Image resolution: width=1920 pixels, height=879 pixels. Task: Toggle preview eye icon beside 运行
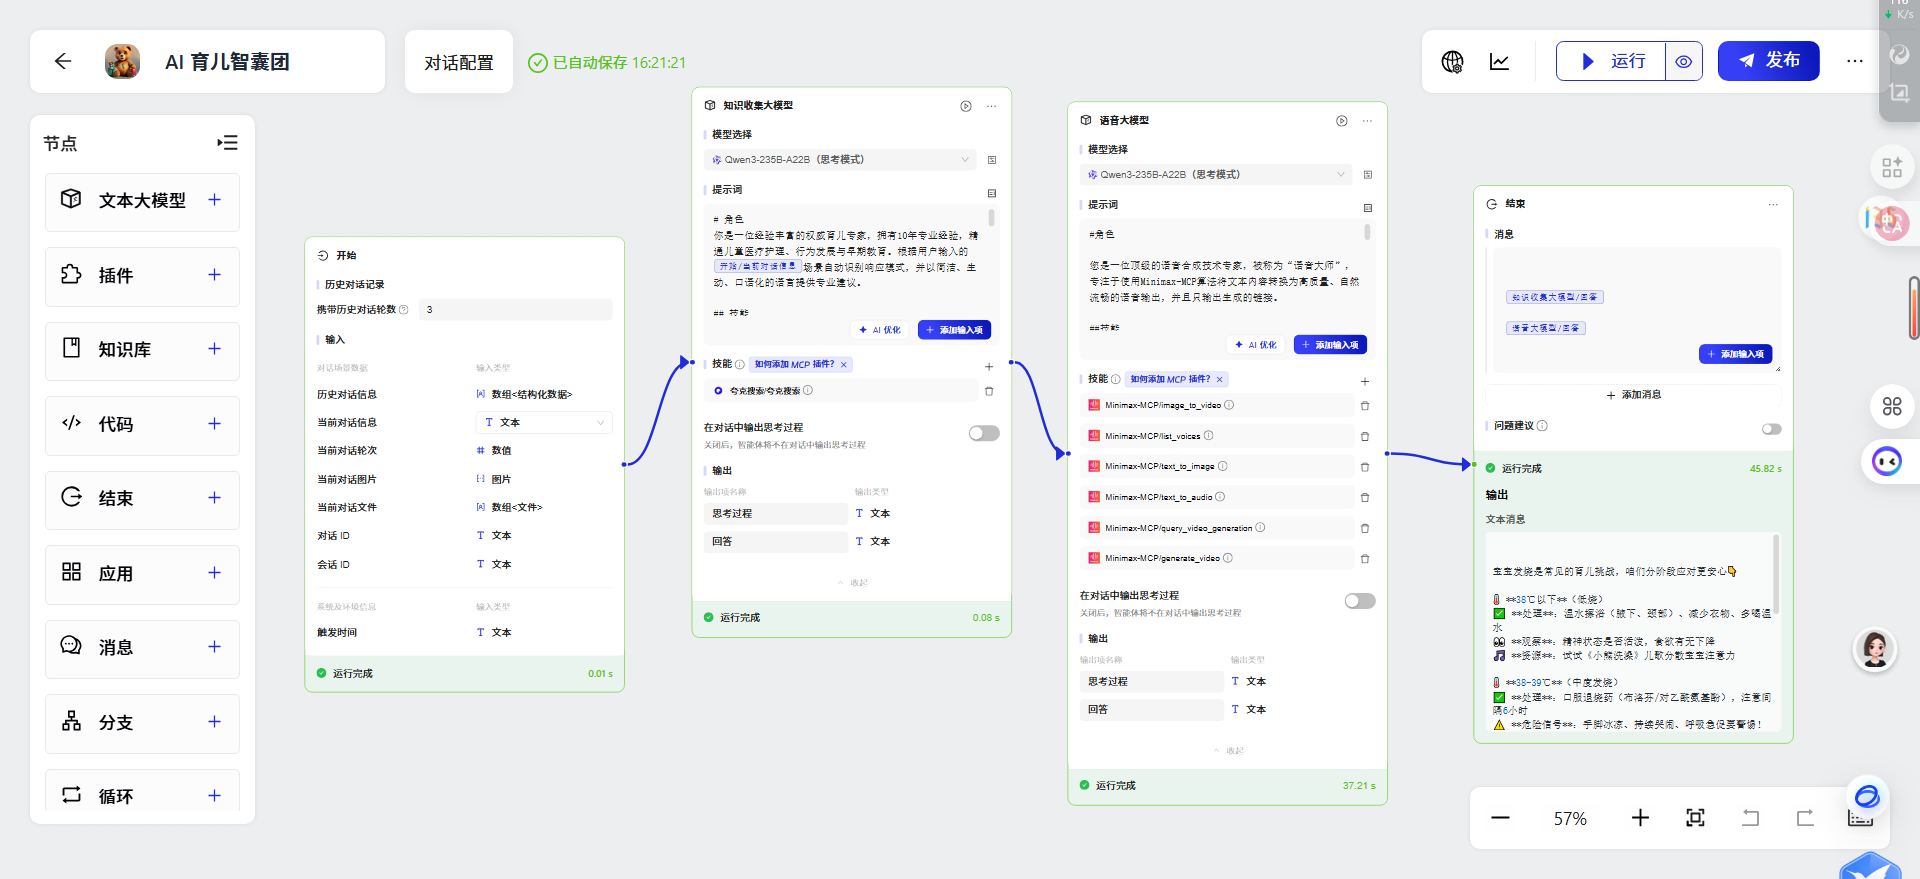[1684, 62]
